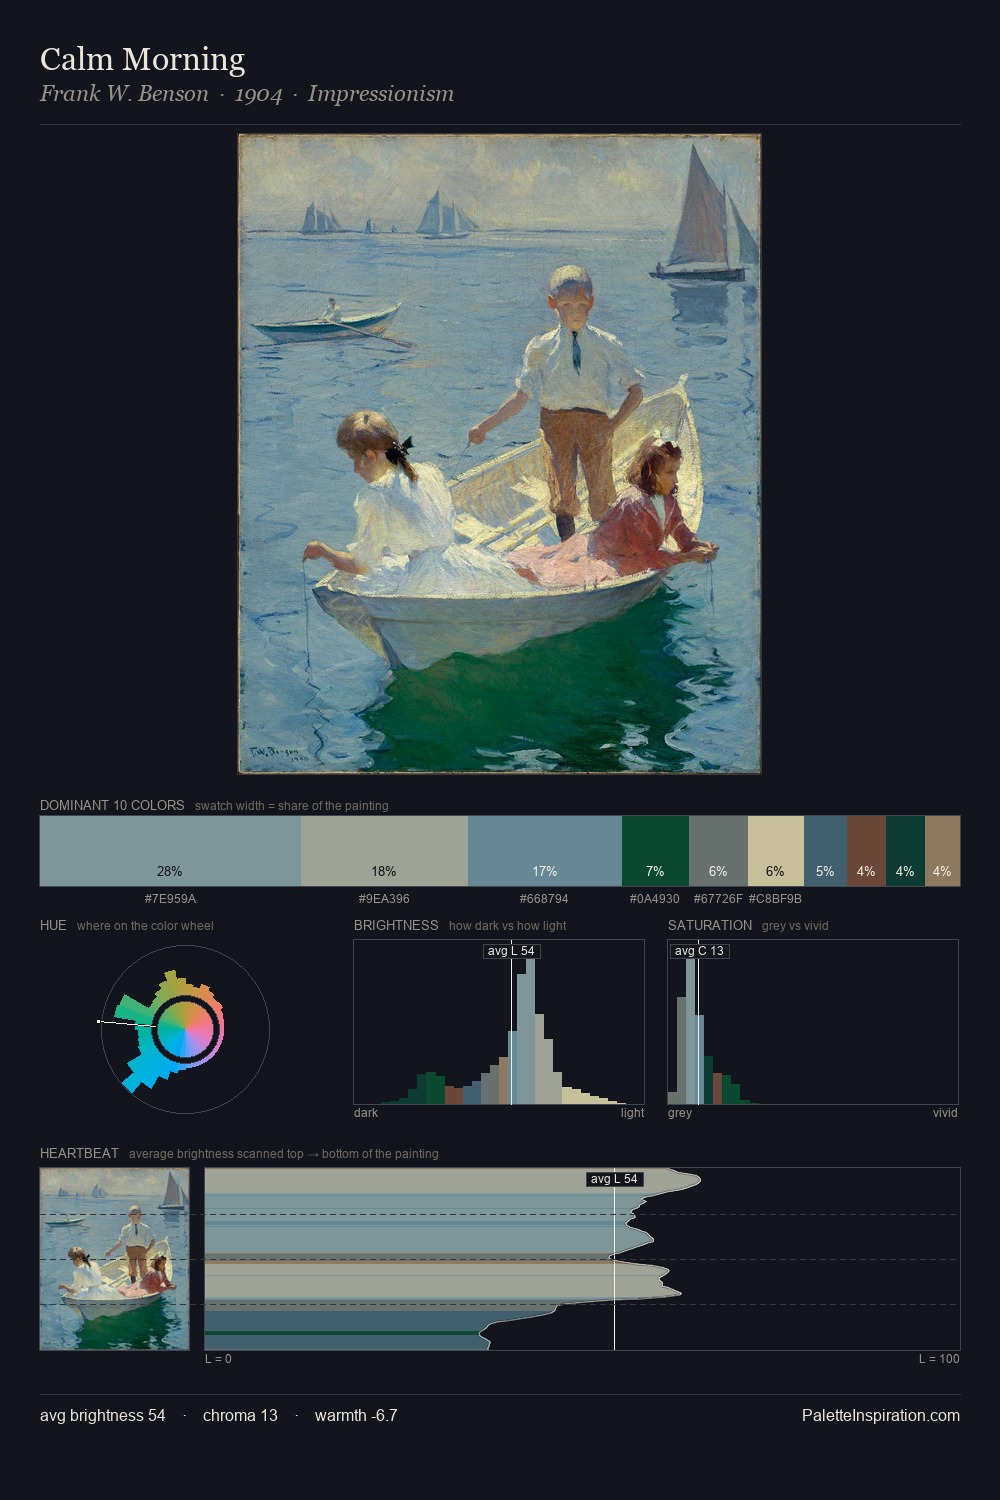This screenshot has height=1500, width=1000.
Task: Click the slate blue 5% swatch
Action: click(825, 851)
